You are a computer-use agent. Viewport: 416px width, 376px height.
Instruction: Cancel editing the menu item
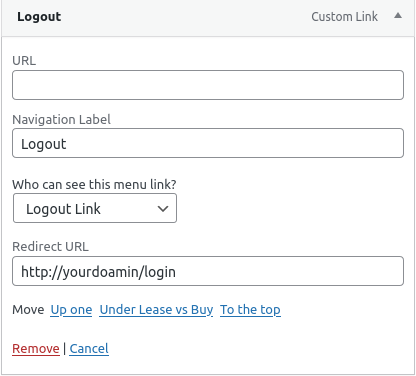89,349
